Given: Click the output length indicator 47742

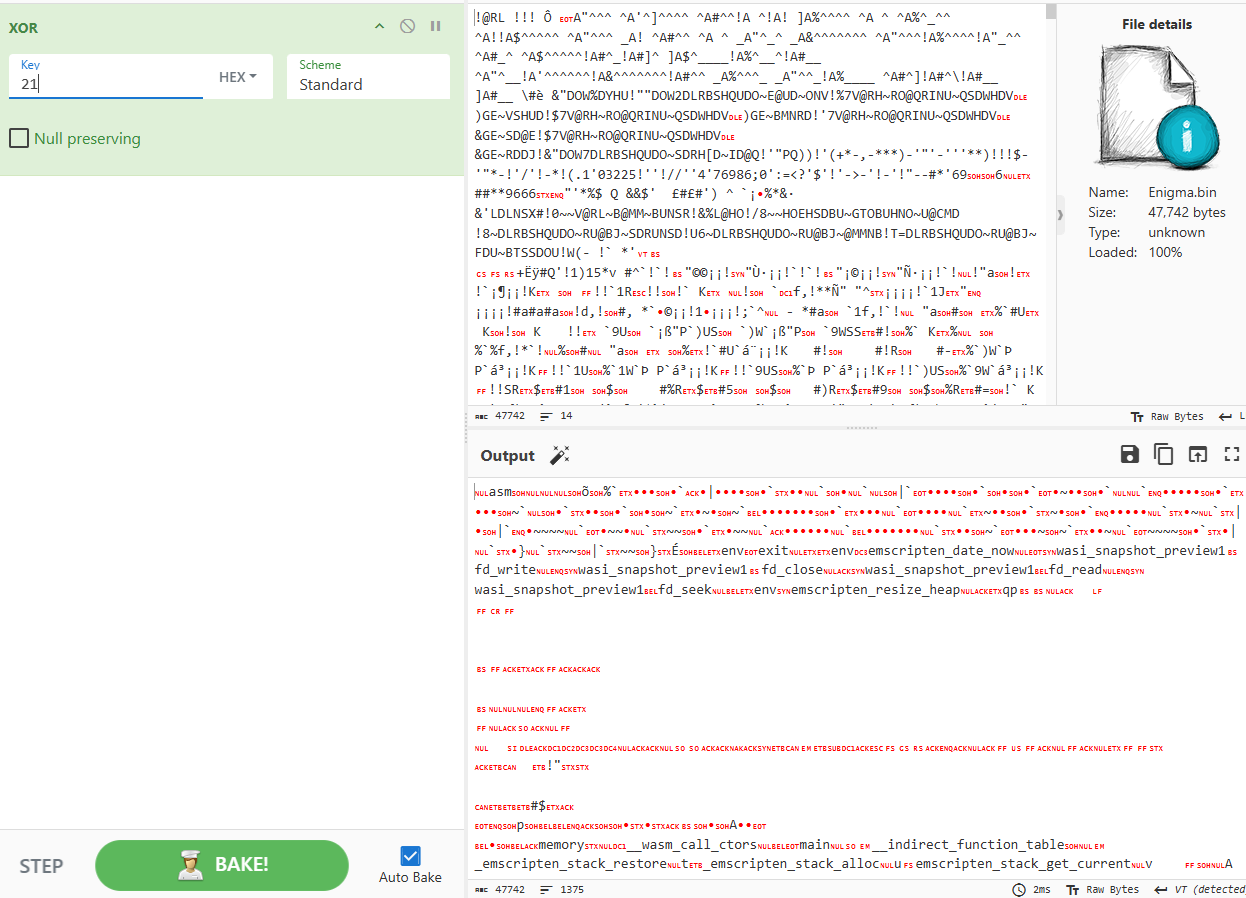Looking at the screenshot, I should coord(500,889).
